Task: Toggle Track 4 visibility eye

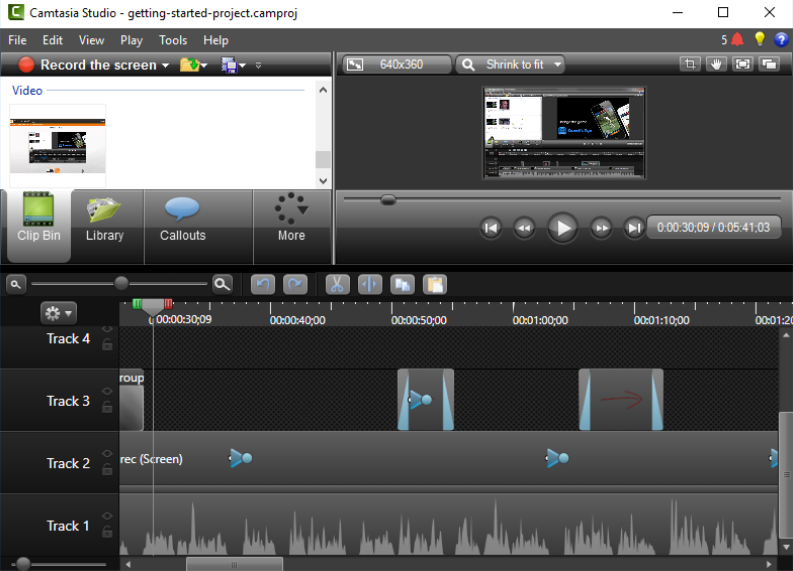Action: pos(107,330)
